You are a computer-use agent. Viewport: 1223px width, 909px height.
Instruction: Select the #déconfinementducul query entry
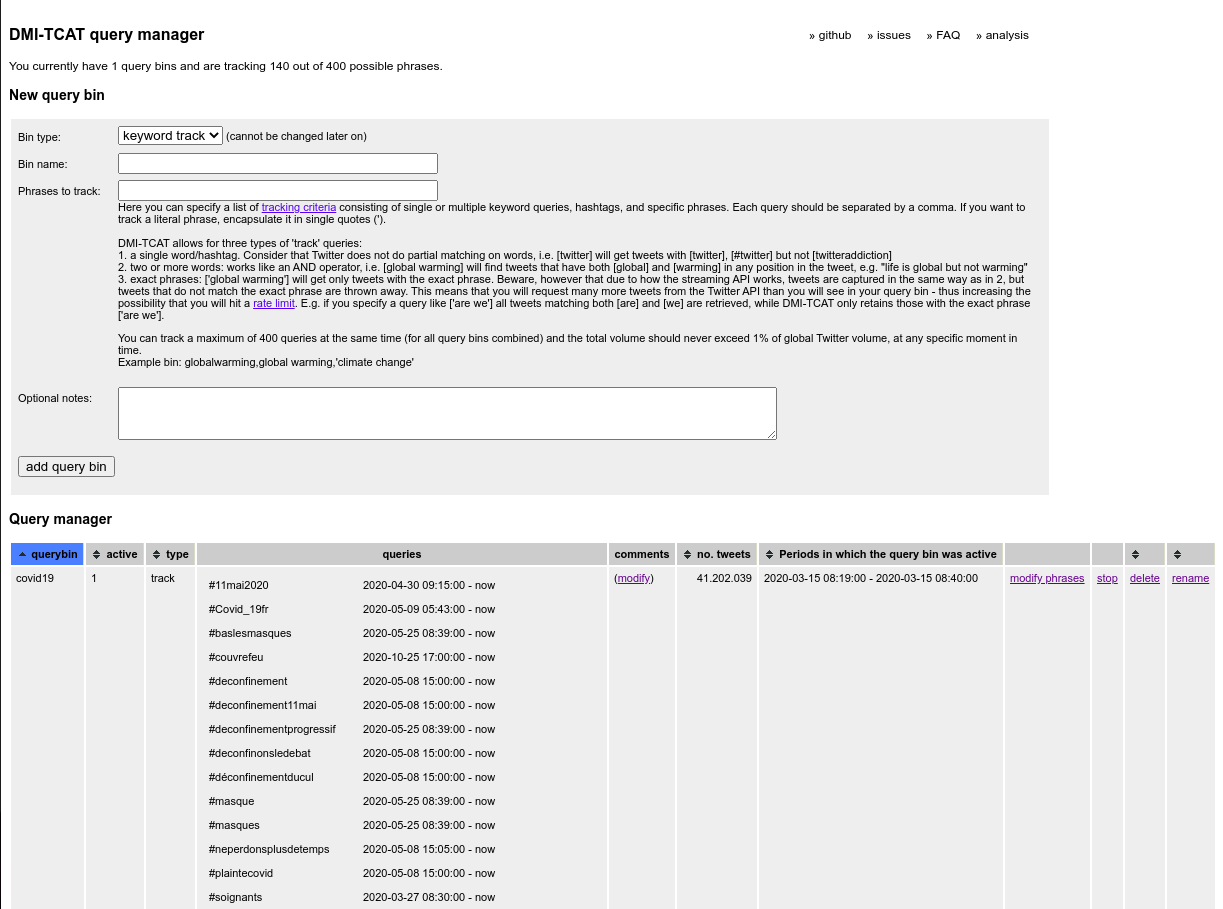(x=261, y=777)
